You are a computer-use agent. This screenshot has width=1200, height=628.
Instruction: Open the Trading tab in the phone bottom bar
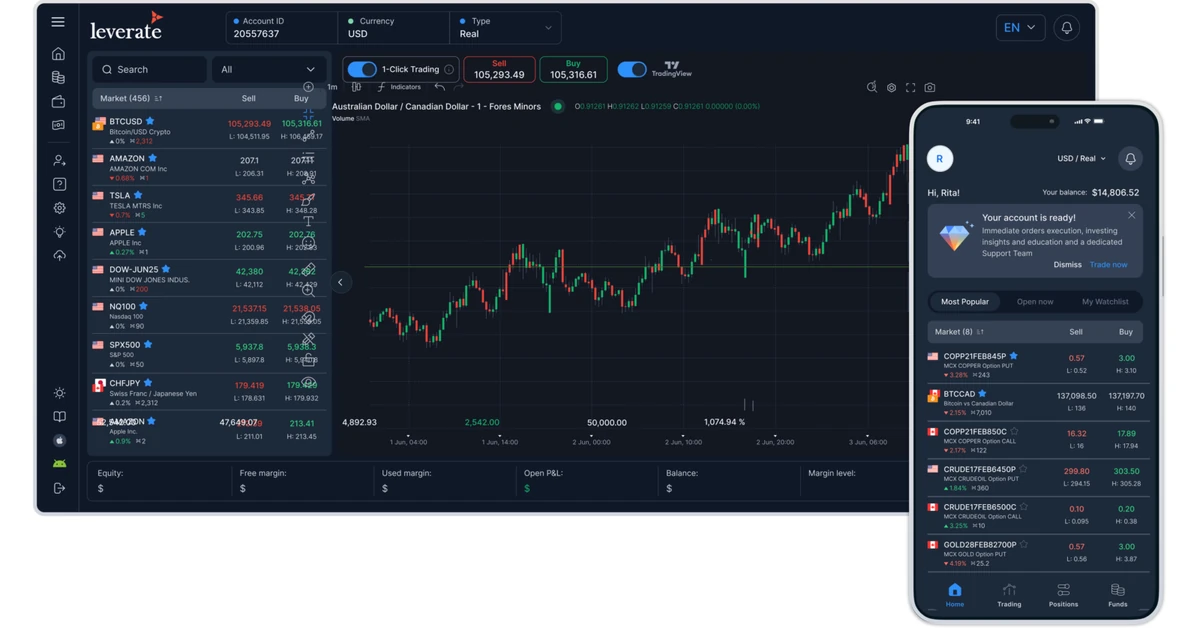1009,595
